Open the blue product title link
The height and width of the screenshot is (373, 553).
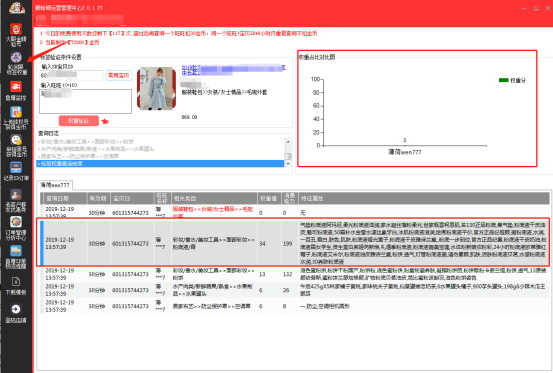[x=233, y=69]
